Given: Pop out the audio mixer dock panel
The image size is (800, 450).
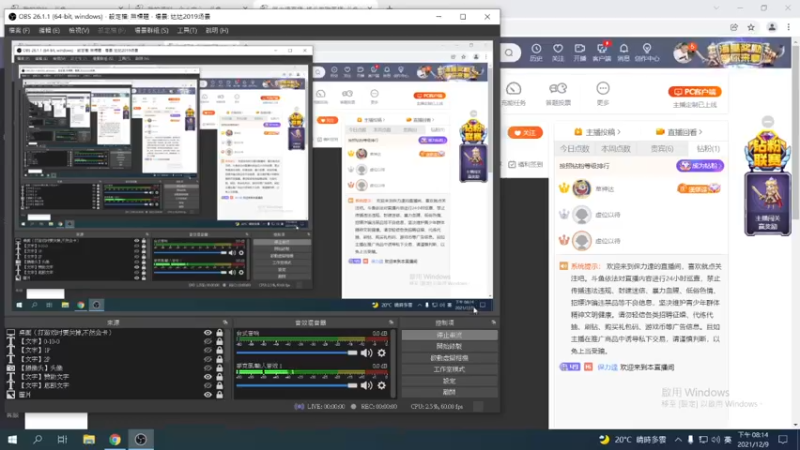Looking at the screenshot, I should 391,322.
